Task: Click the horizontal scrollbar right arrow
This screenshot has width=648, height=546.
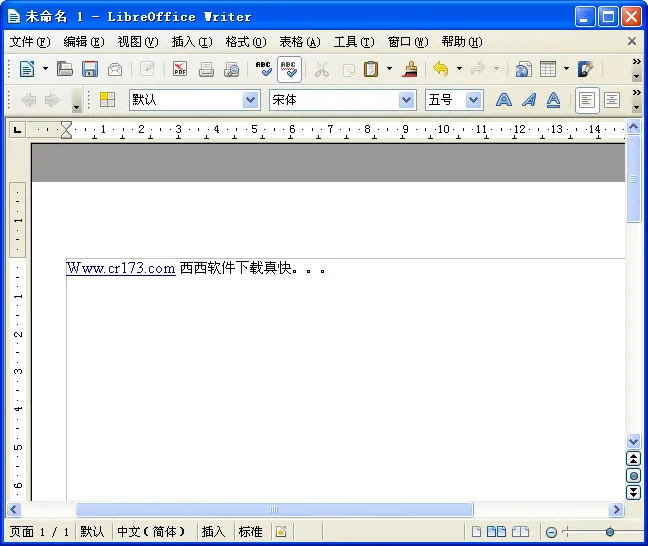Action: [x=616, y=509]
